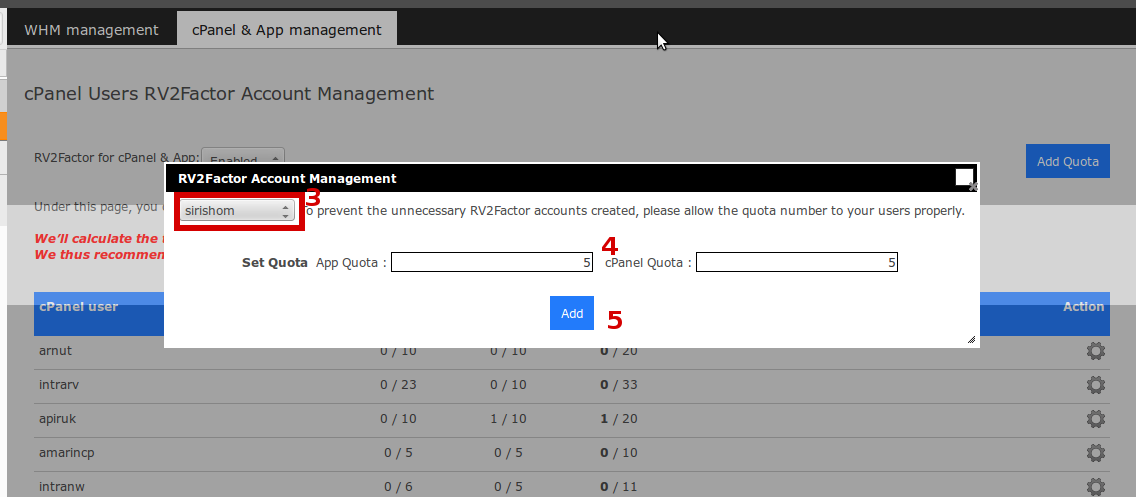Image resolution: width=1136 pixels, height=497 pixels.
Task: Open the gear action for intrarv
Action: pos(1095,385)
